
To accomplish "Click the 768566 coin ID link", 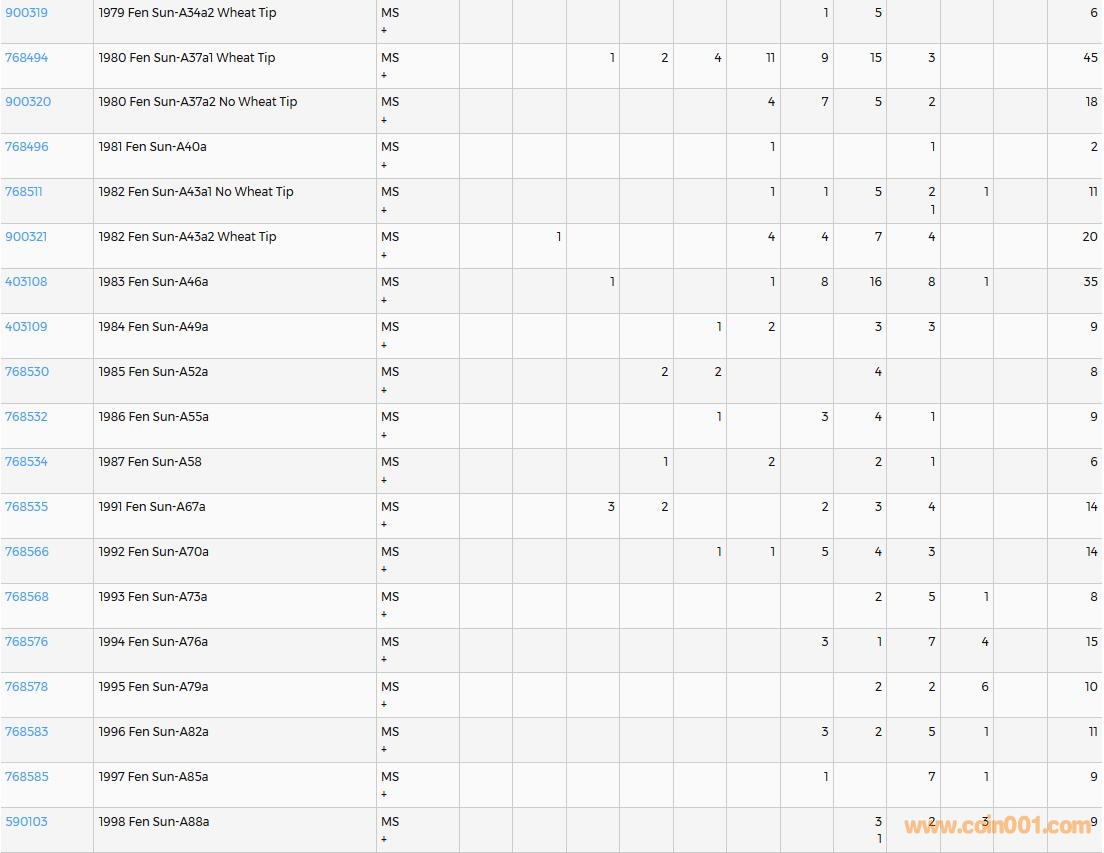I will click(x=26, y=552).
